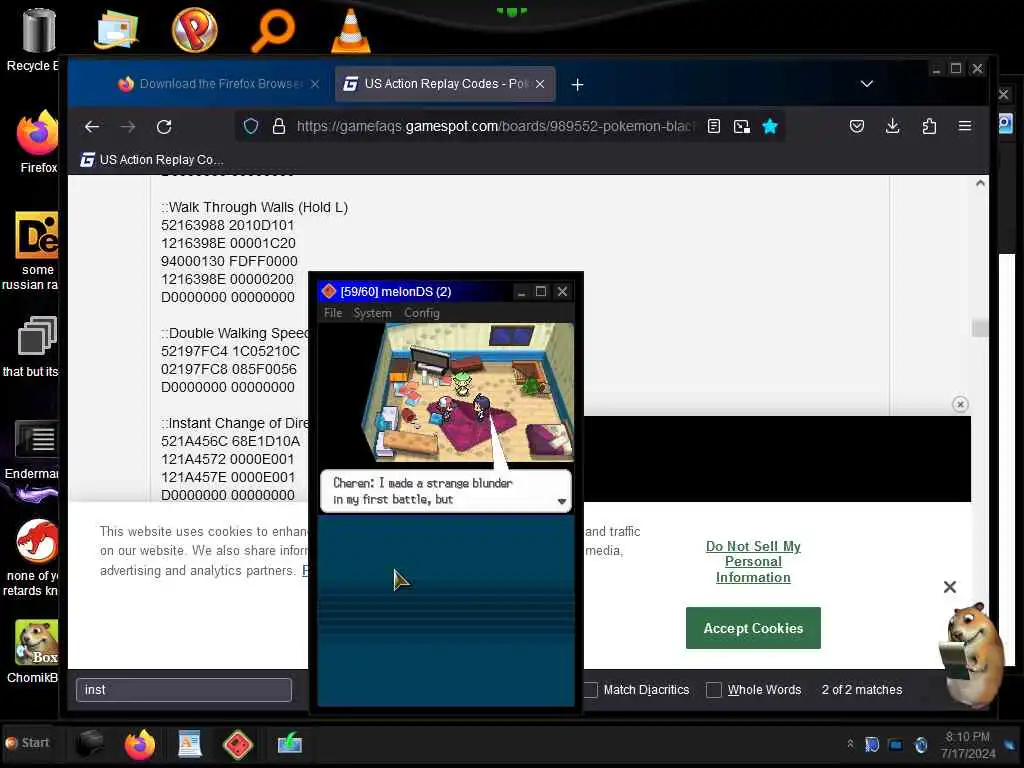Open the Start menu

(27, 743)
